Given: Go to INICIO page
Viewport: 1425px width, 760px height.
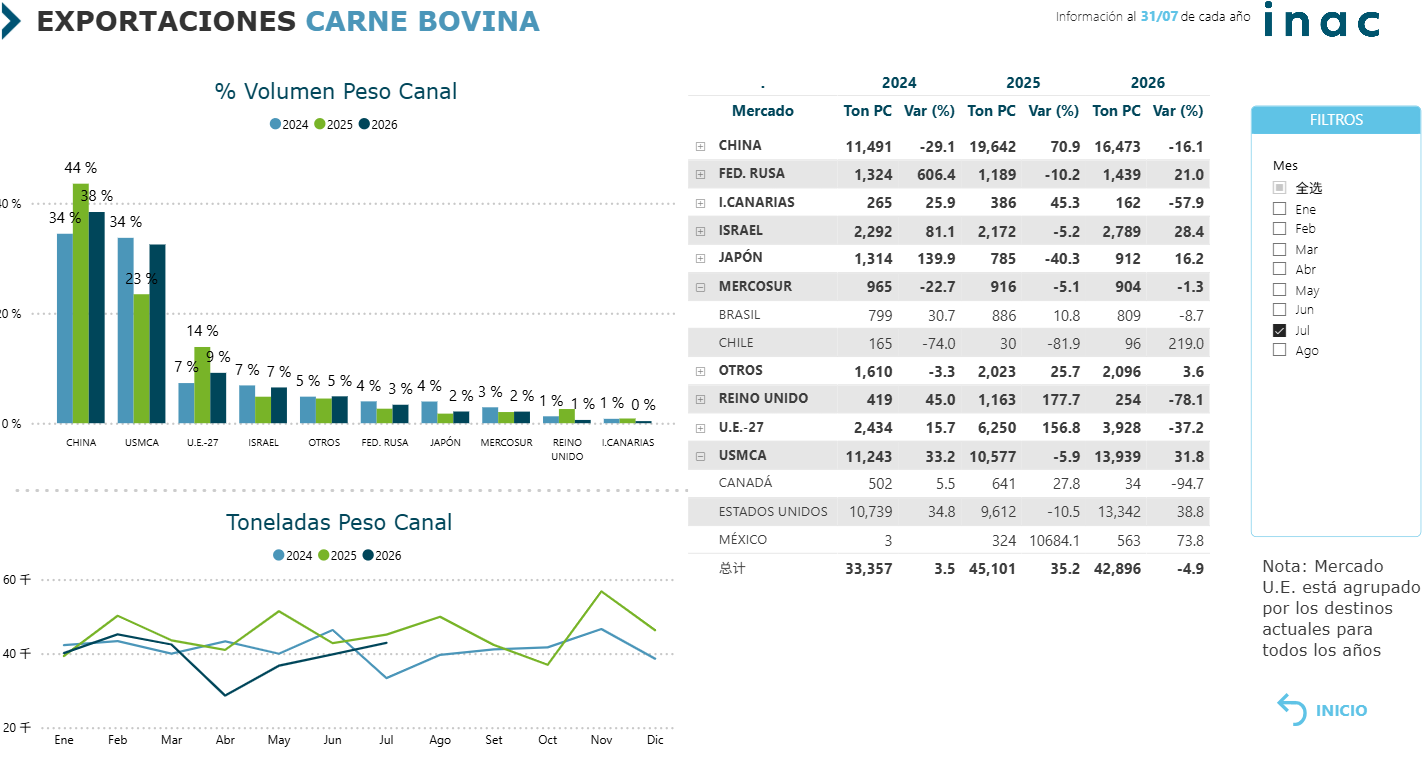Looking at the screenshot, I should point(1341,710).
